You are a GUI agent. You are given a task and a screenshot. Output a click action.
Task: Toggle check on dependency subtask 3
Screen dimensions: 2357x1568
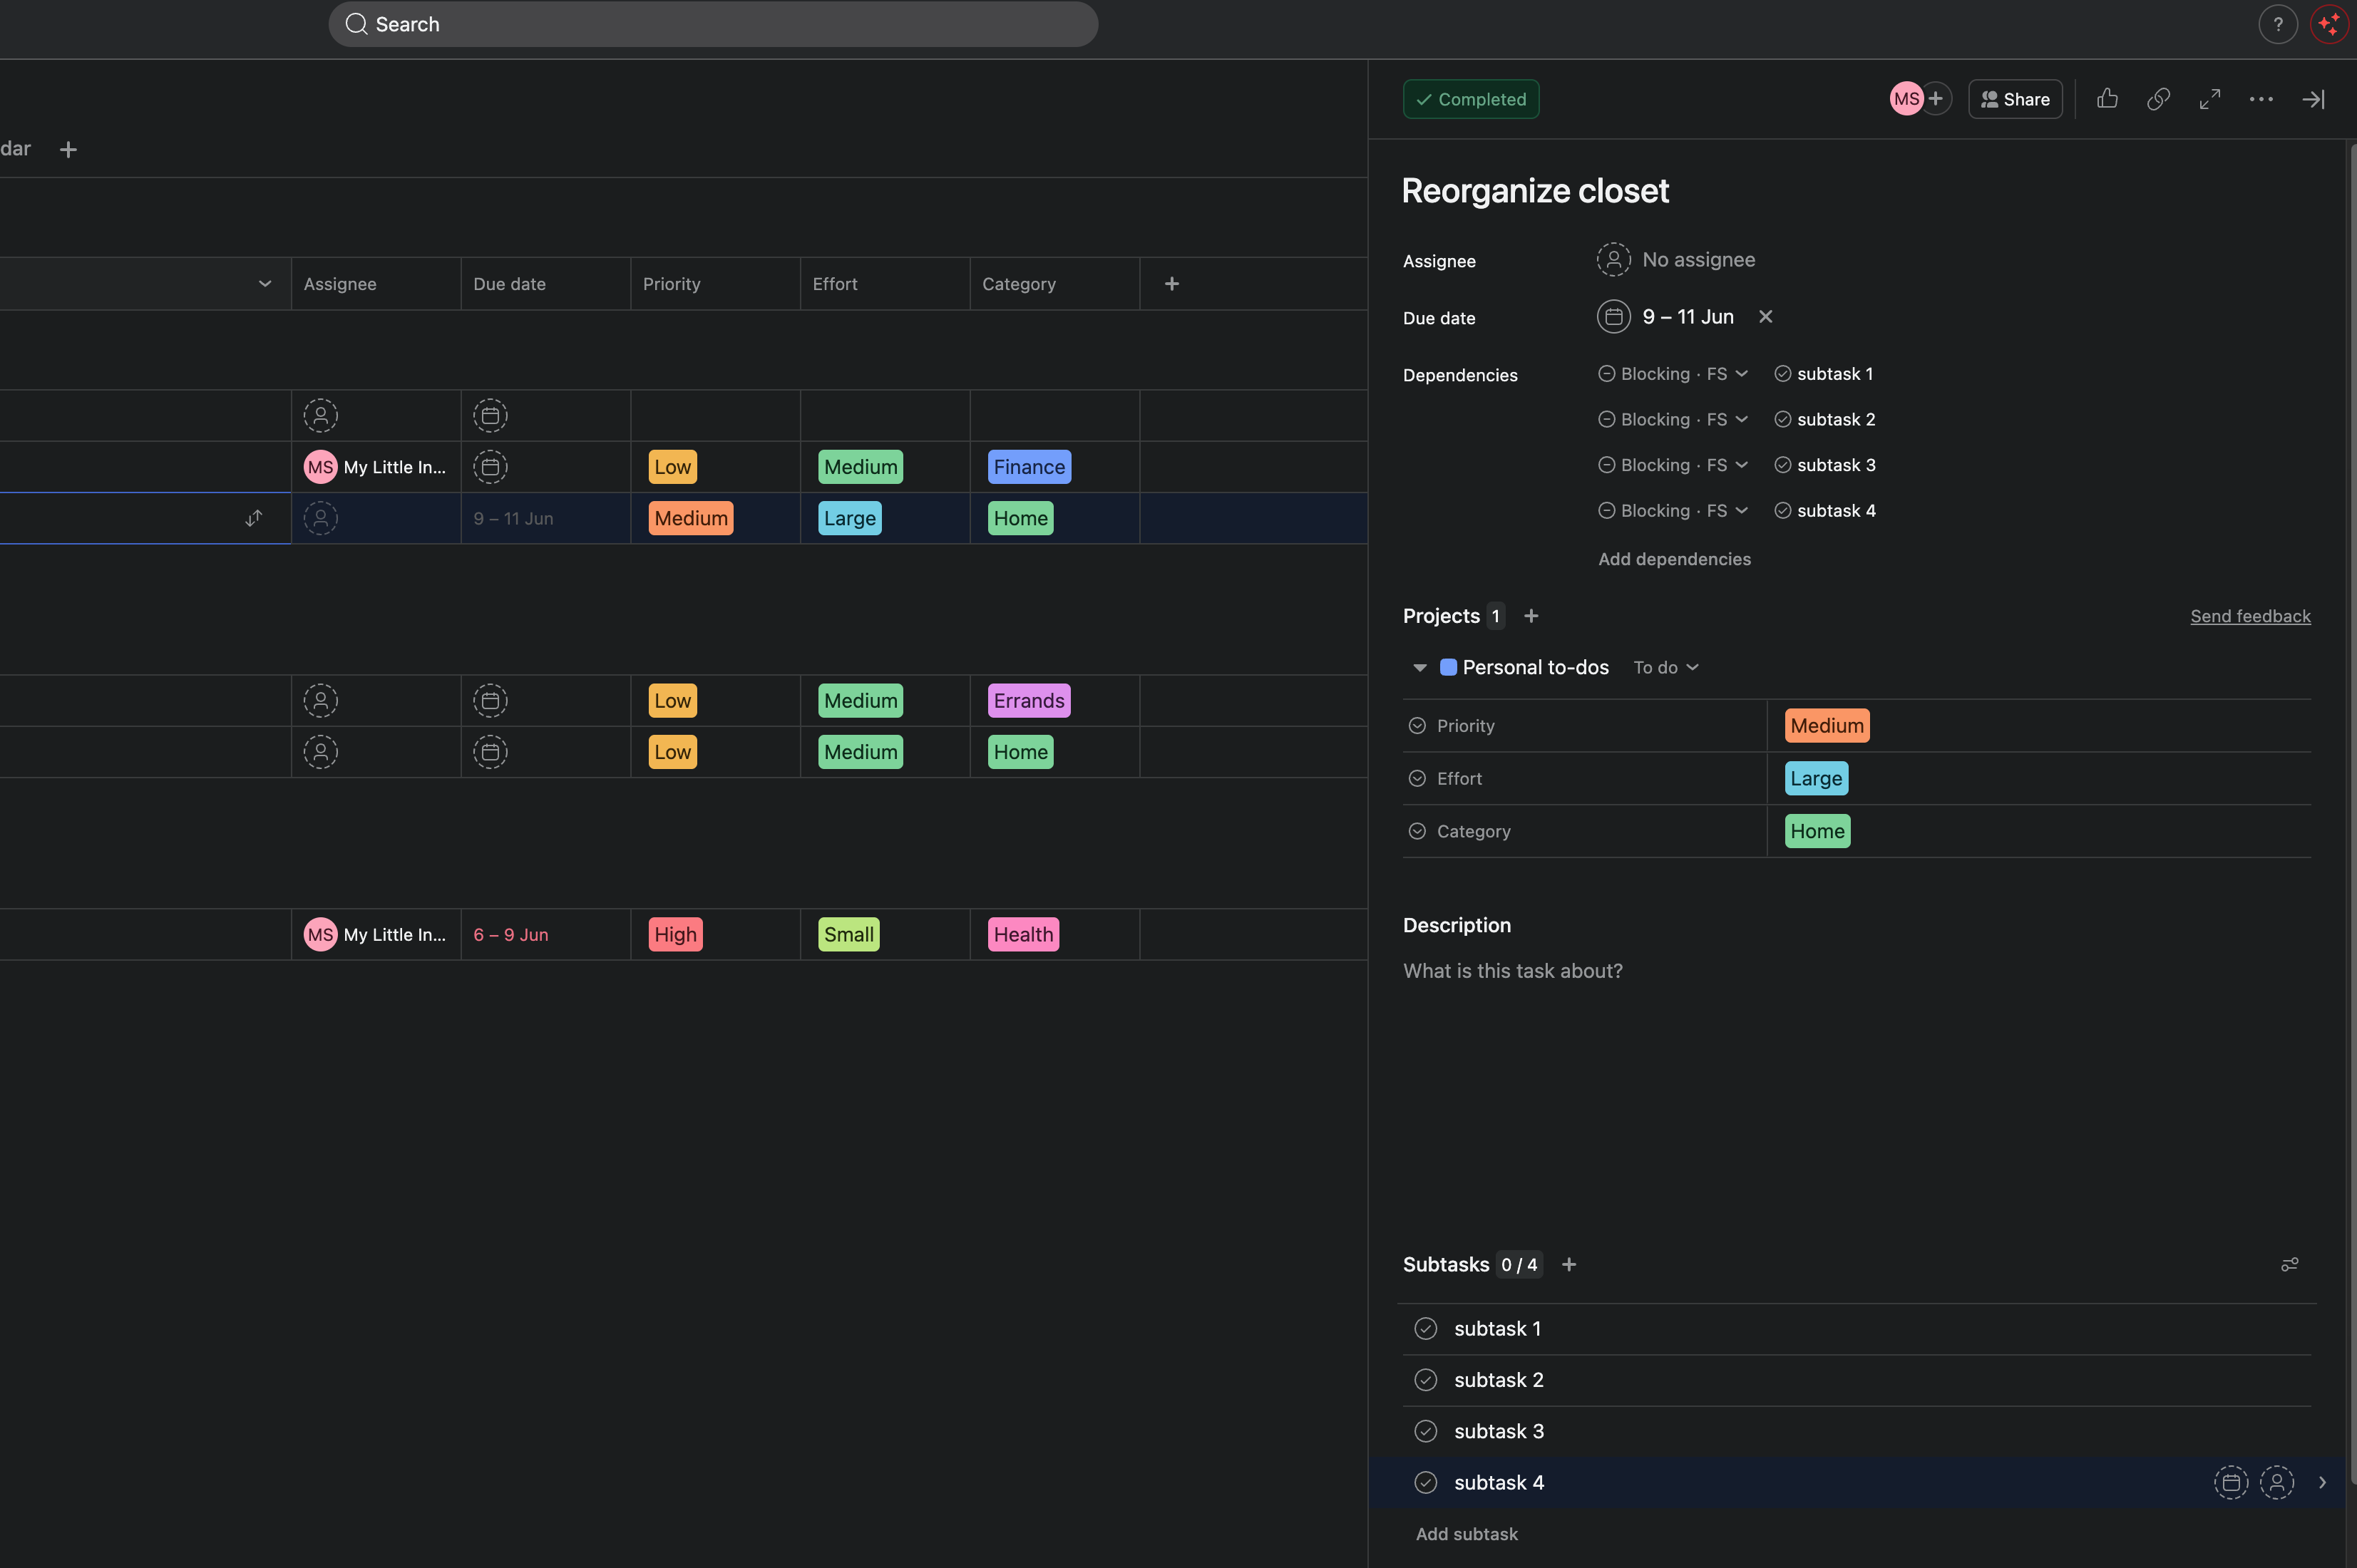click(x=1783, y=465)
